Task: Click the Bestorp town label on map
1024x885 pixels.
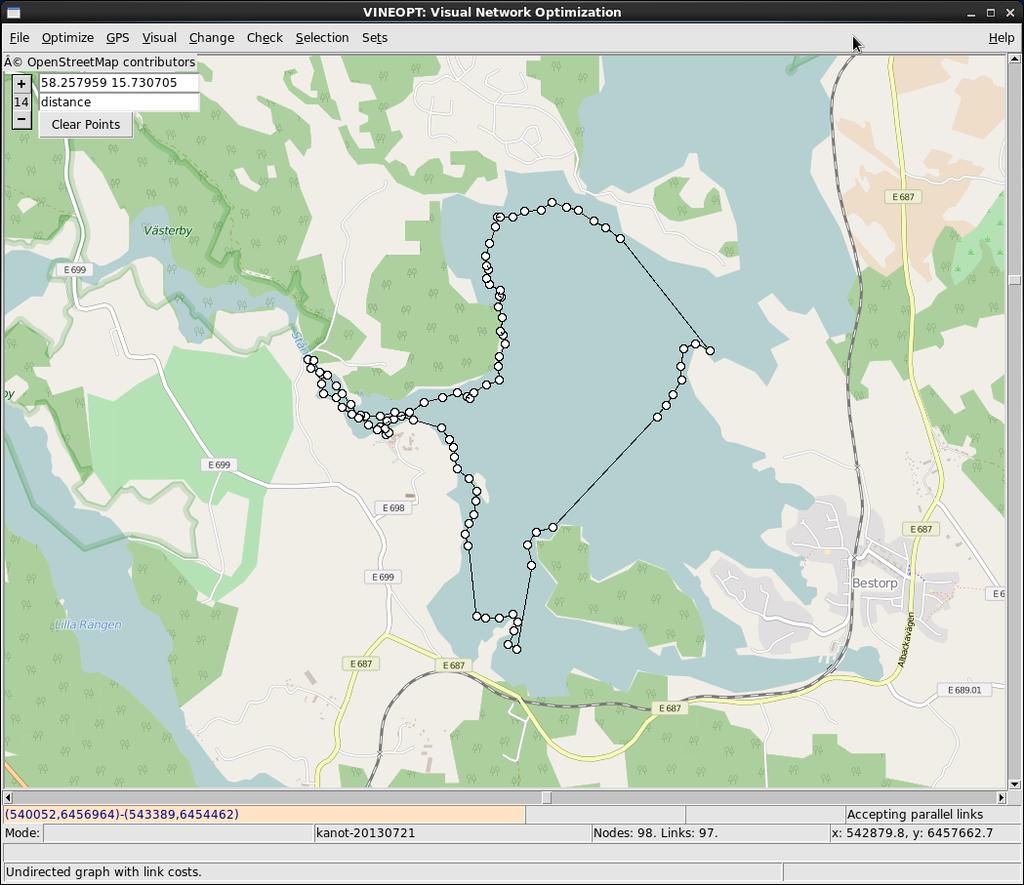Action: point(874,583)
